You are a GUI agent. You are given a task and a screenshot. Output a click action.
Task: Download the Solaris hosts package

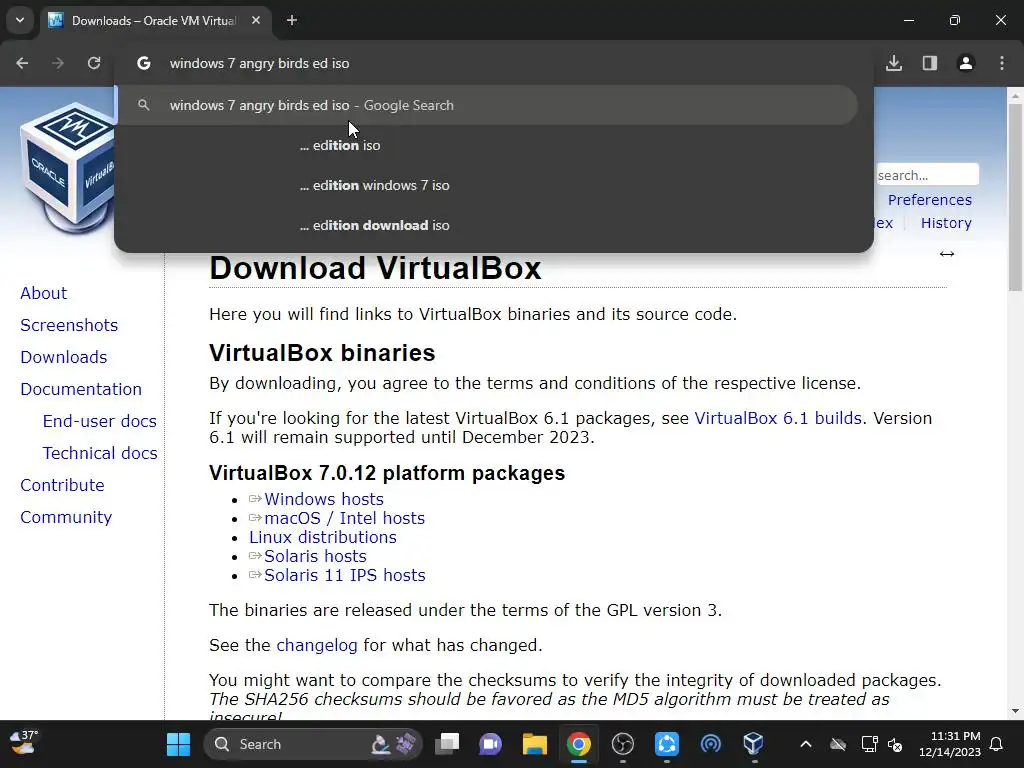(x=315, y=556)
